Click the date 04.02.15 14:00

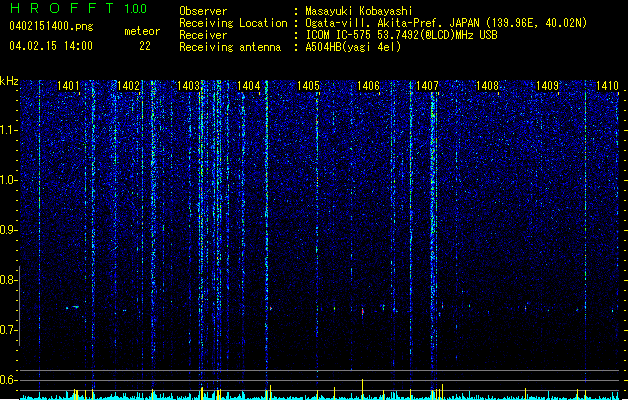pos(51,46)
